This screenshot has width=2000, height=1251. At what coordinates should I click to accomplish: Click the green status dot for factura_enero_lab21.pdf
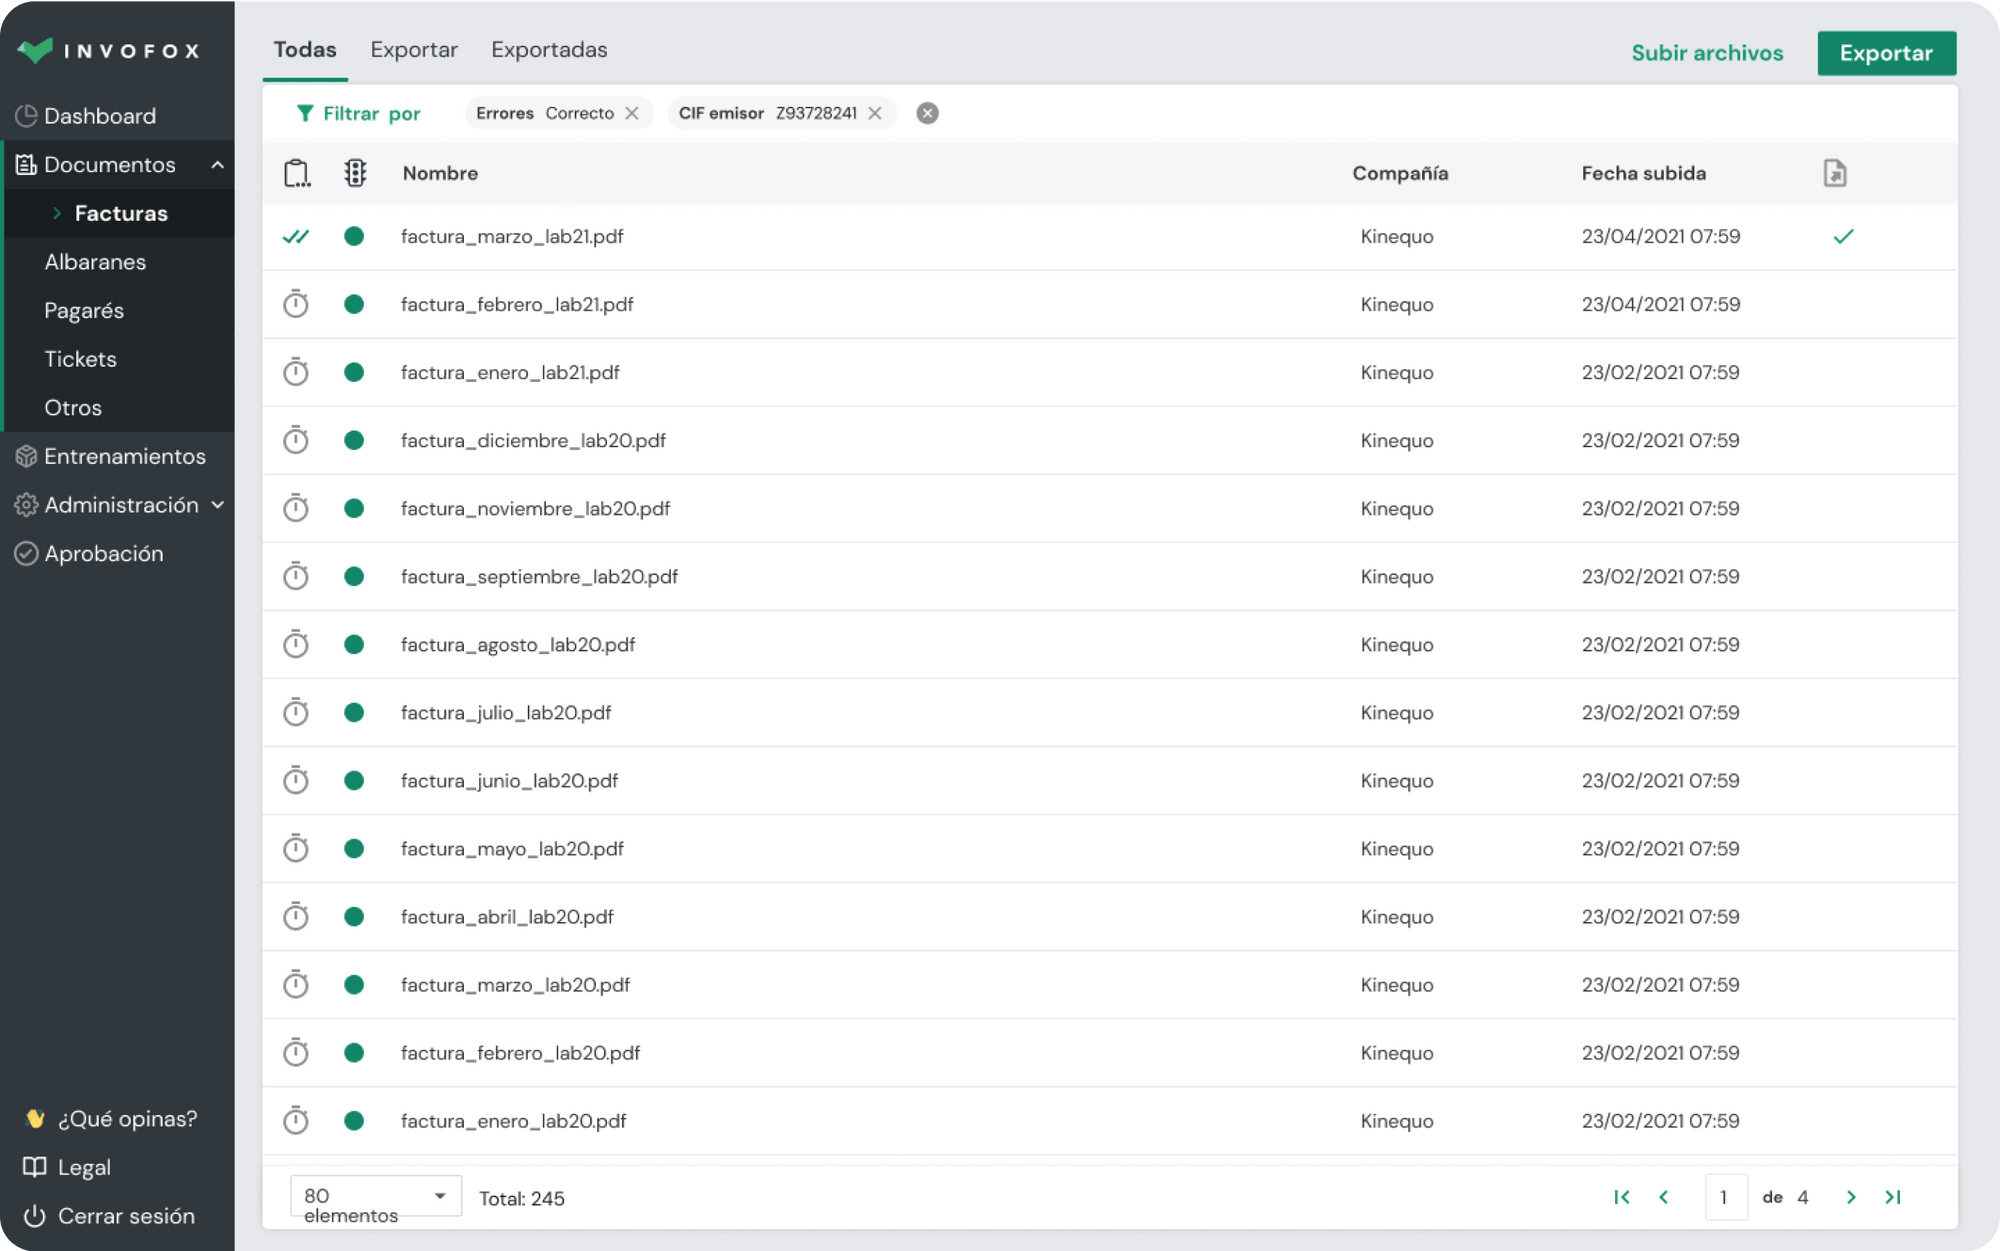click(x=354, y=371)
